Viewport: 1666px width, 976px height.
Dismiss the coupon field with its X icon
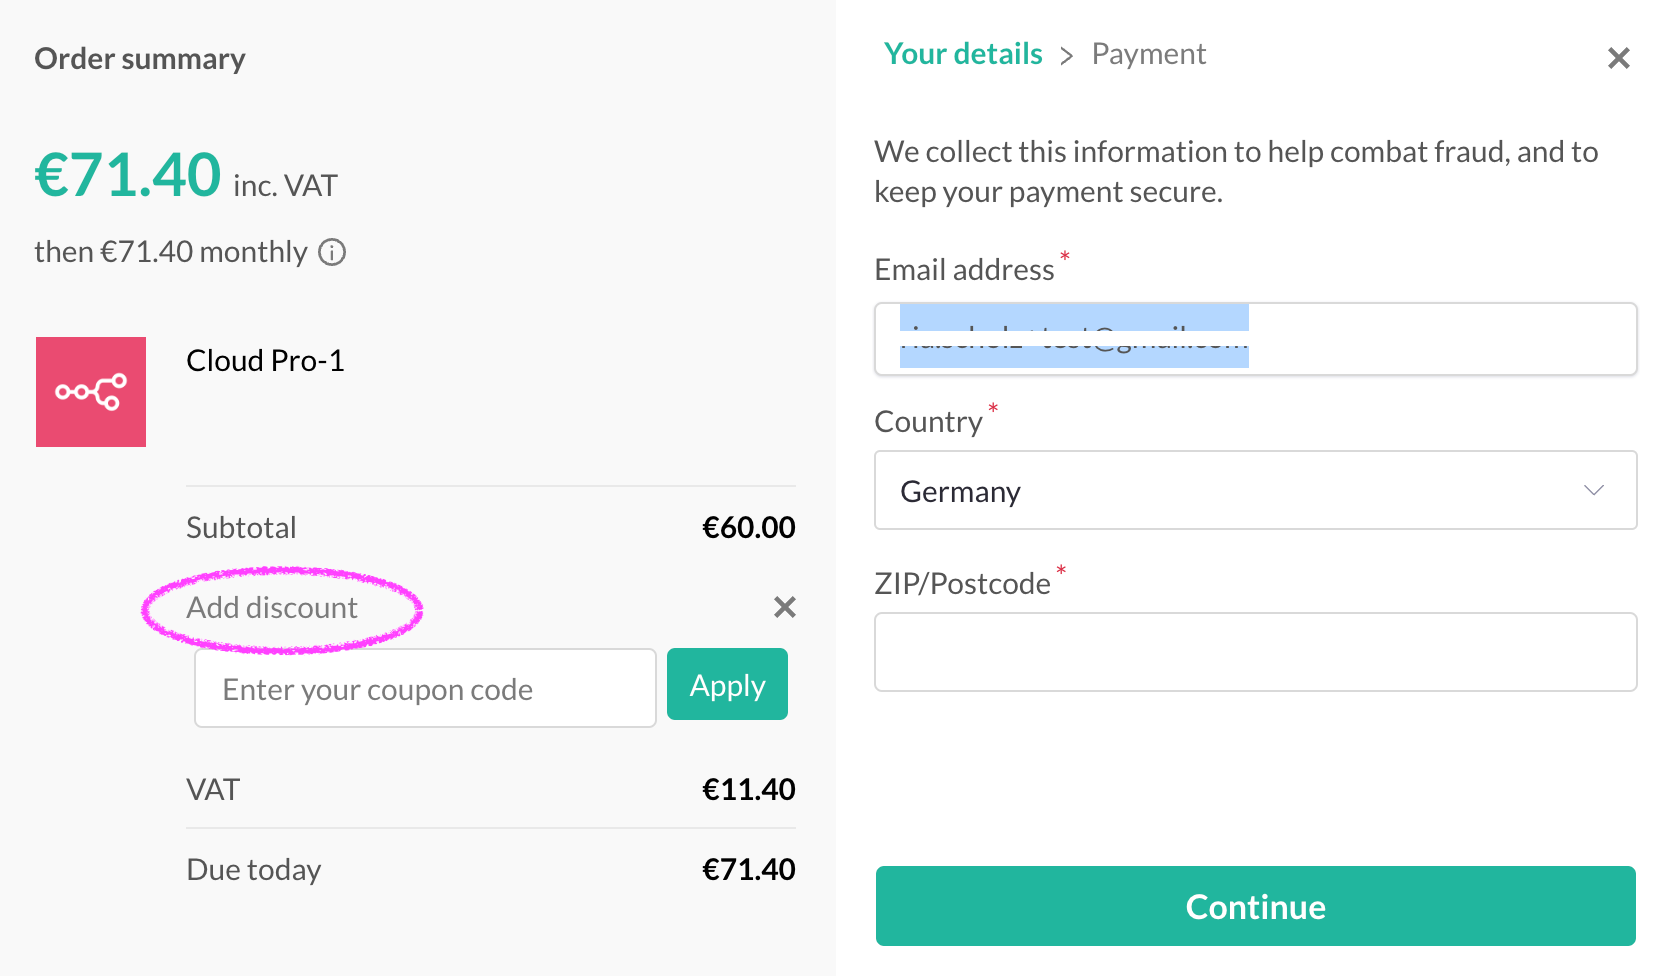[785, 607]
